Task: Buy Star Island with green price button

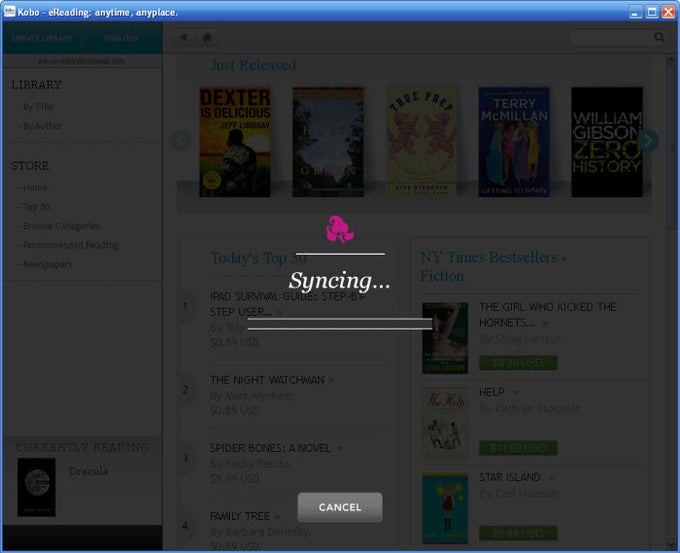Action: 518,533
